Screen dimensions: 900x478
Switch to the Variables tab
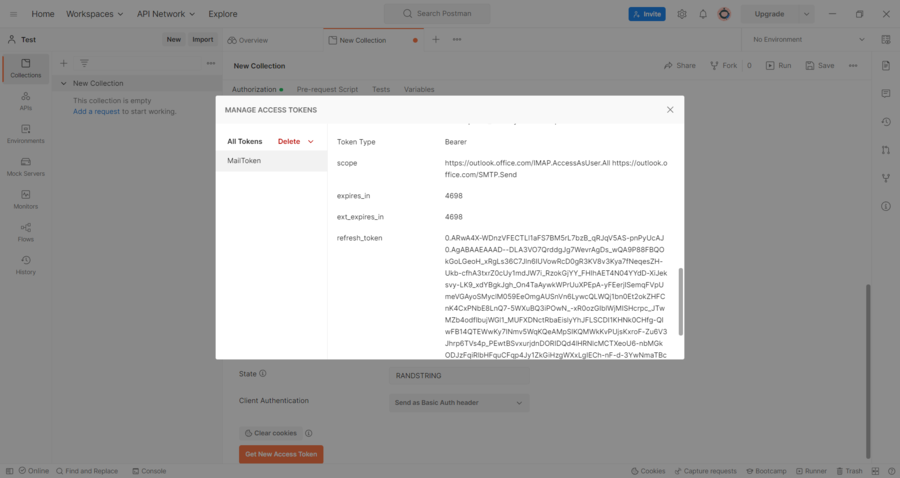click(419, 90)
